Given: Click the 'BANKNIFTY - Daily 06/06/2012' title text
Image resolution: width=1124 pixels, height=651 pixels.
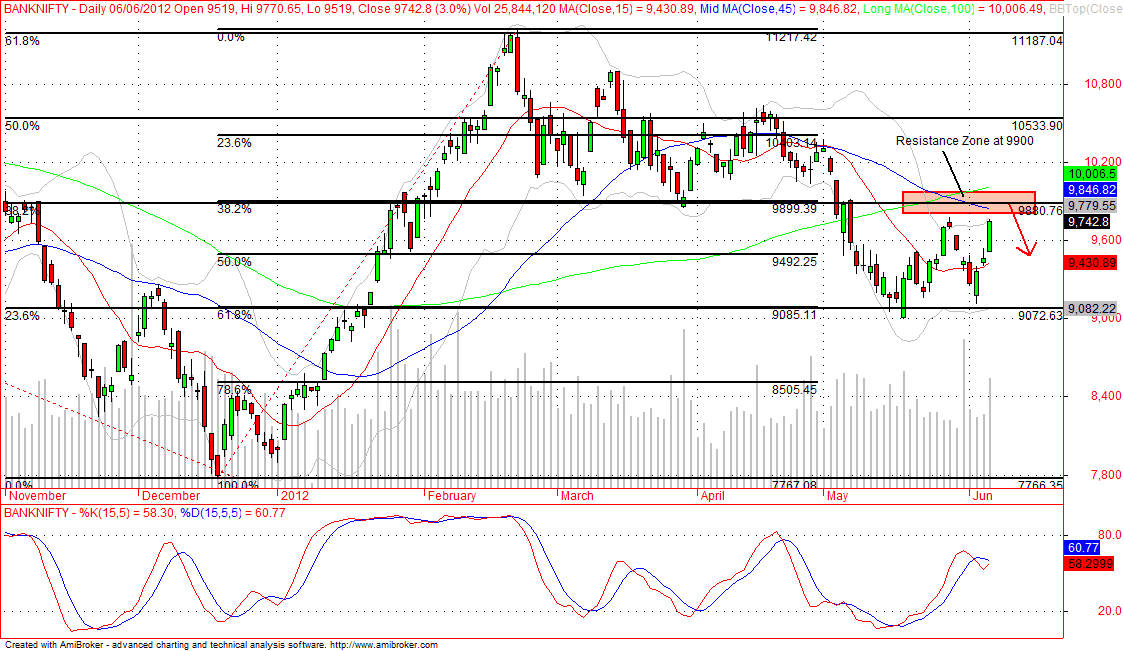Looking at the screenshot, I should 88,9.
